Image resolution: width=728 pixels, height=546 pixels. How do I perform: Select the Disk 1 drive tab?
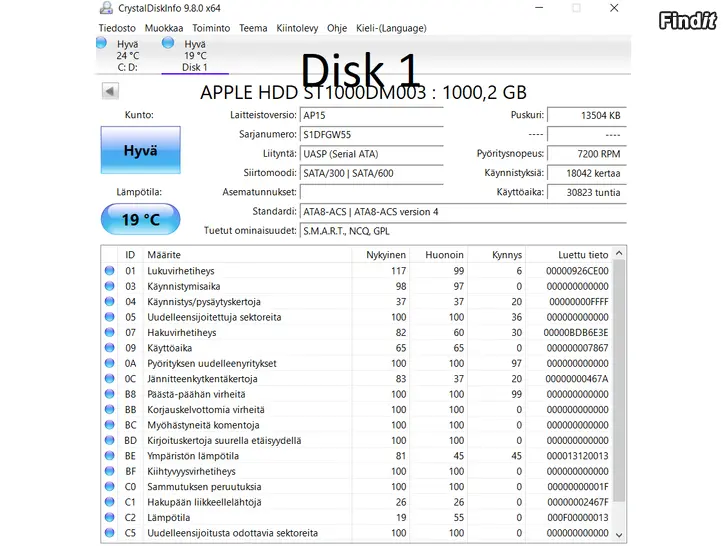(x=194, y=67)
